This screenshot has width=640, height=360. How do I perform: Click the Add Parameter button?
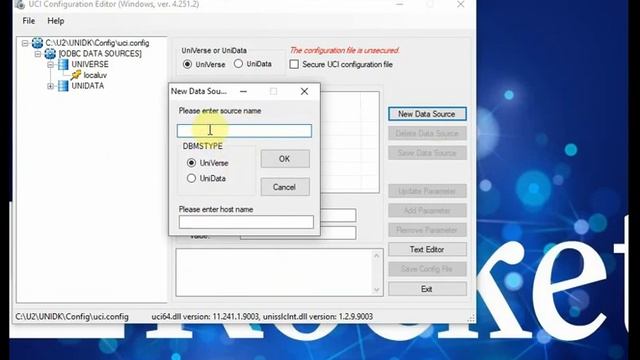427,211
